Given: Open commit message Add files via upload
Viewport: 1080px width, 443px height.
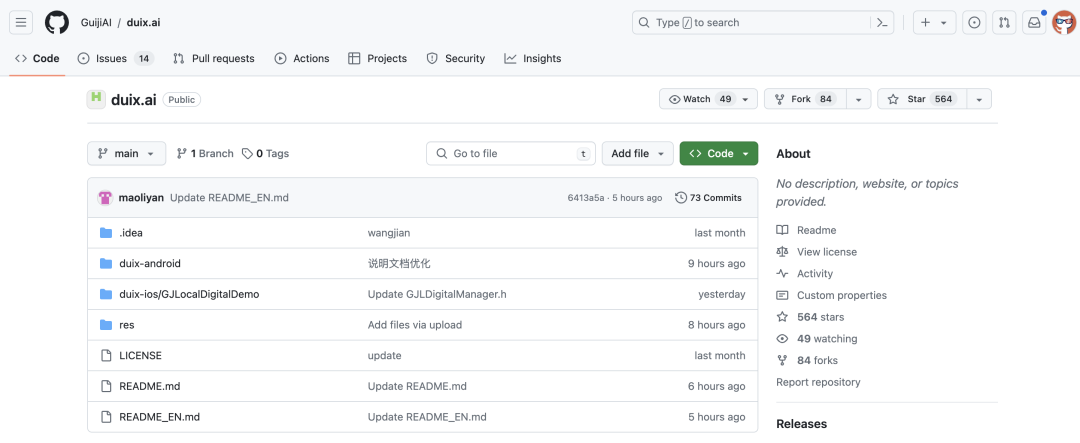Looking at the screenshot, I should click(415, 324).
